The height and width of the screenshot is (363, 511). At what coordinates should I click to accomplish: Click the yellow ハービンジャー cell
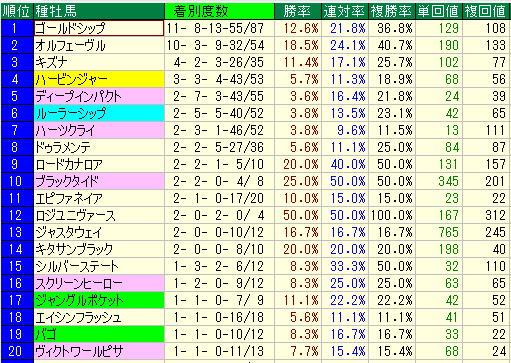[99, 79]
